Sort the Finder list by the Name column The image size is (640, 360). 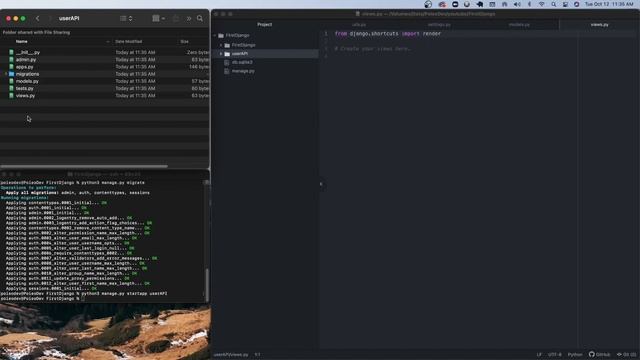click(22, 41)
